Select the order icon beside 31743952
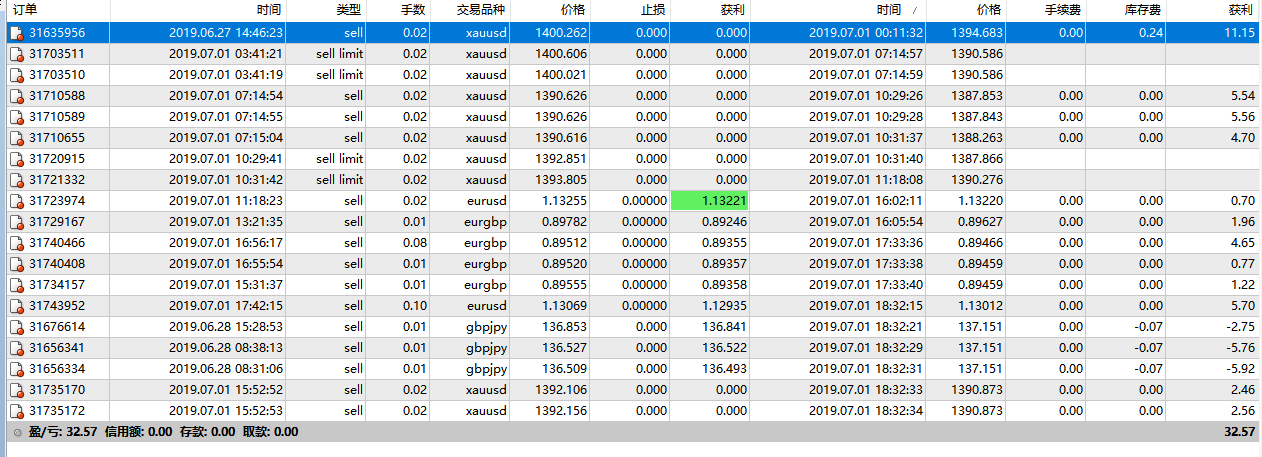The image size is (1262, 457). pyautogui.click(x=16, y=306)
